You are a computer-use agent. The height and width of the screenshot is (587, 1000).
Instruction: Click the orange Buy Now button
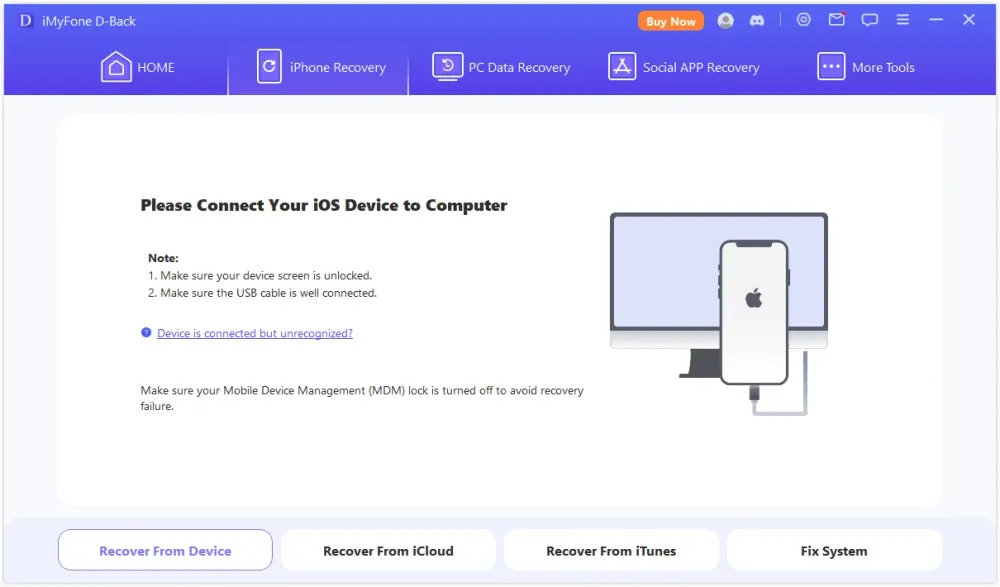(670, 21)
